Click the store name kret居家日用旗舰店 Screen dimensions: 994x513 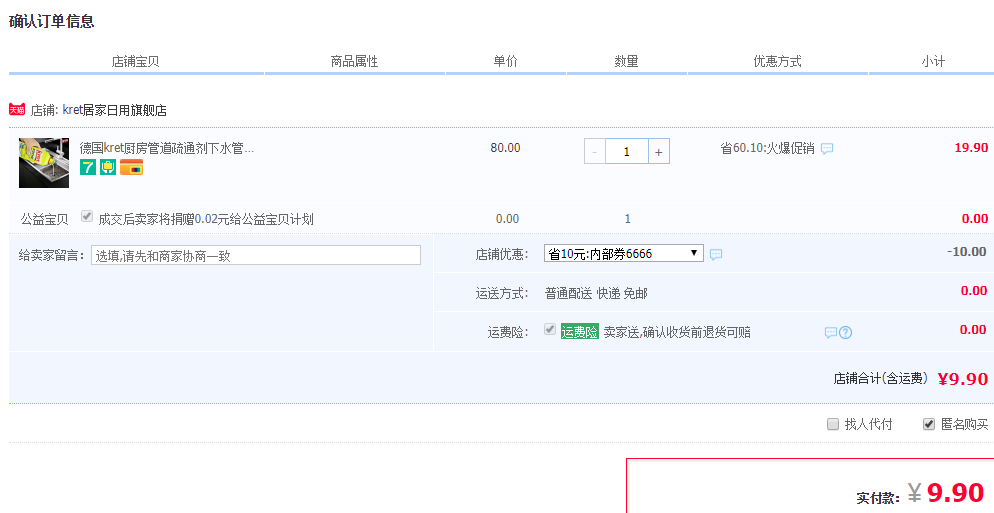pyautogui.click(x=115, y=110)
